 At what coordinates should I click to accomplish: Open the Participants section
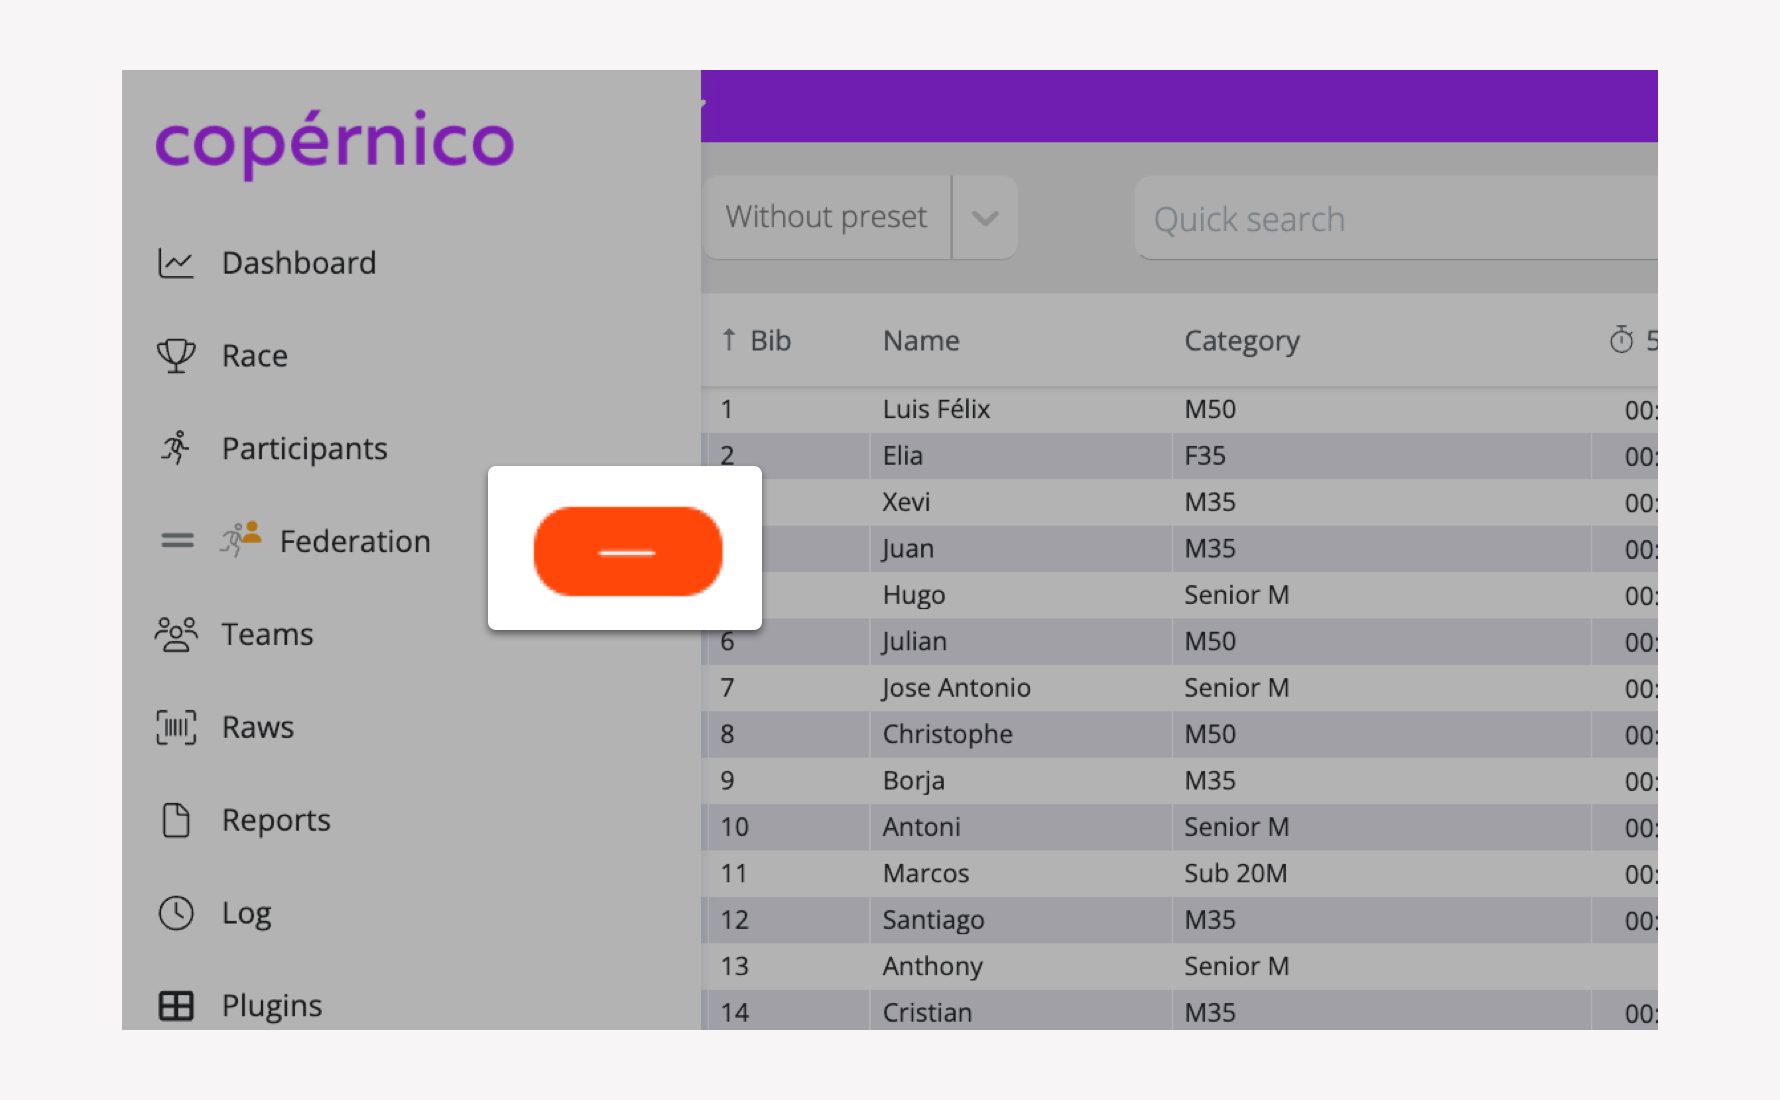pos(305,449)
